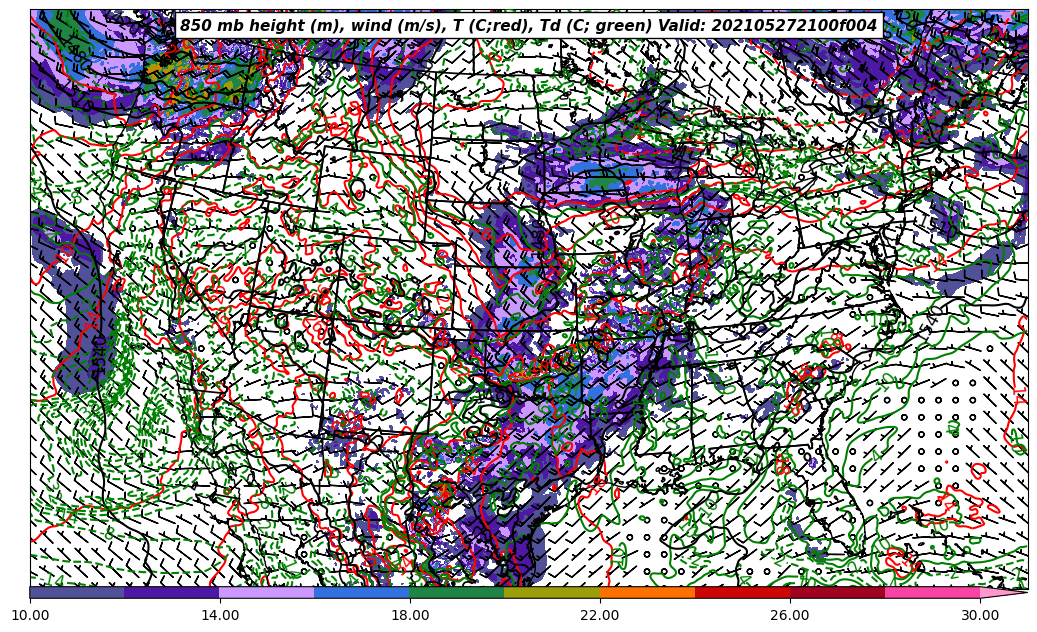Click the 850 mb chart title text
The image size is (1037, 632).
pos(528,26)
